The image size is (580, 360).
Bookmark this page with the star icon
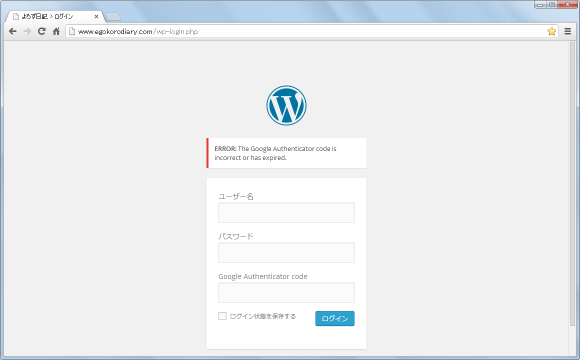552,31
